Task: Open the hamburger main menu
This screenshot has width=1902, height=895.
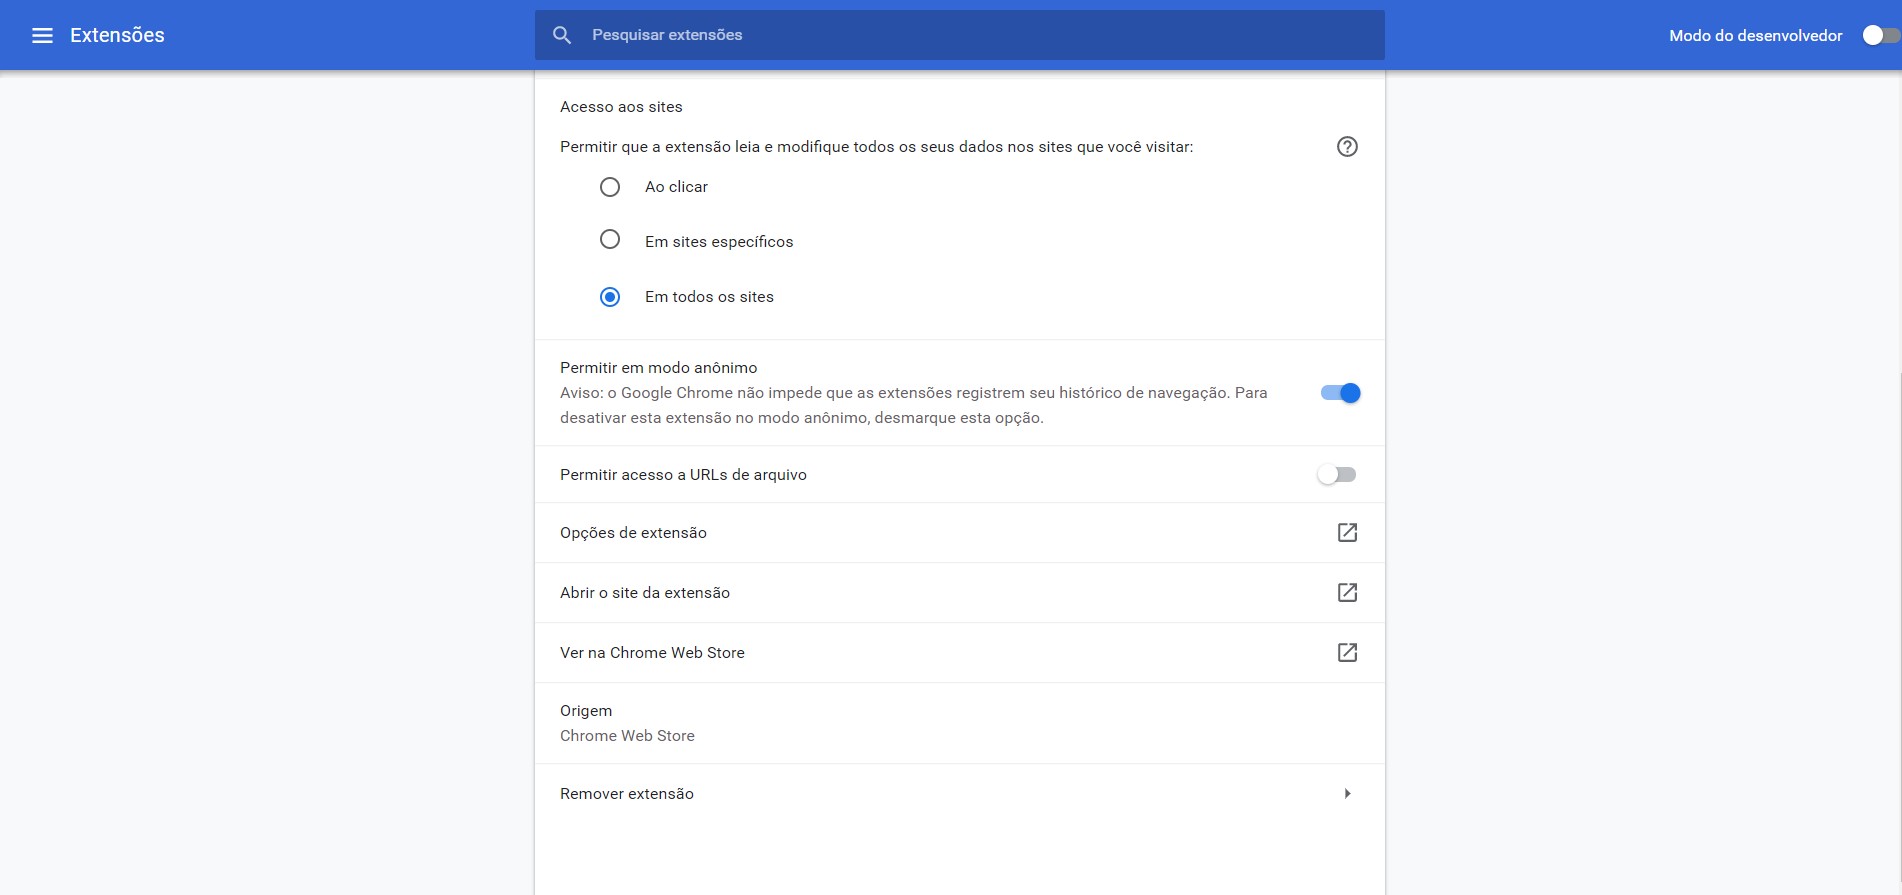Action: (42, 35)
